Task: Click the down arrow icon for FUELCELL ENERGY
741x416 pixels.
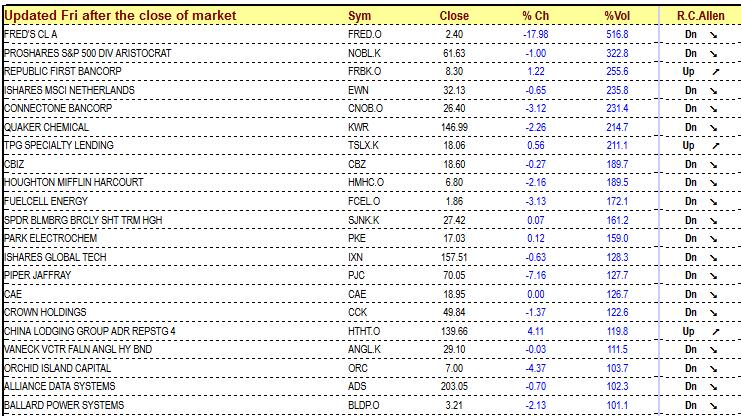Action: pyautogui.click(x=713, y=202)
